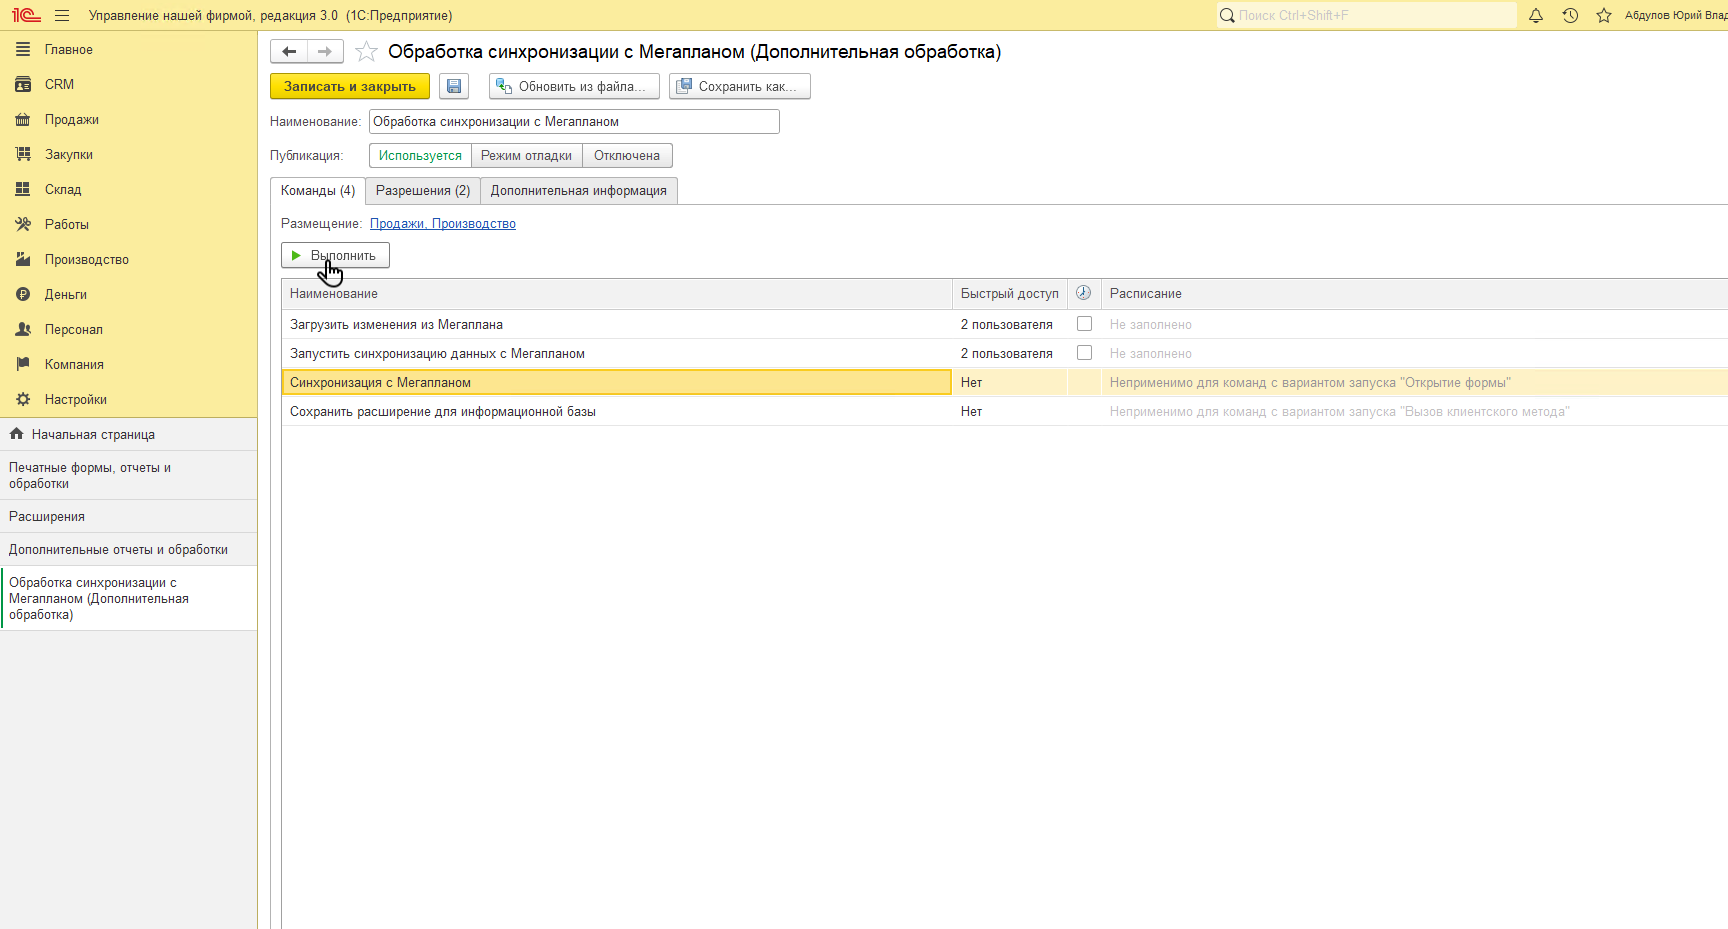Go back with the left arrow button
This screenshot has width=1728, height=929.
pyautogui.click(x=289, y=51)
